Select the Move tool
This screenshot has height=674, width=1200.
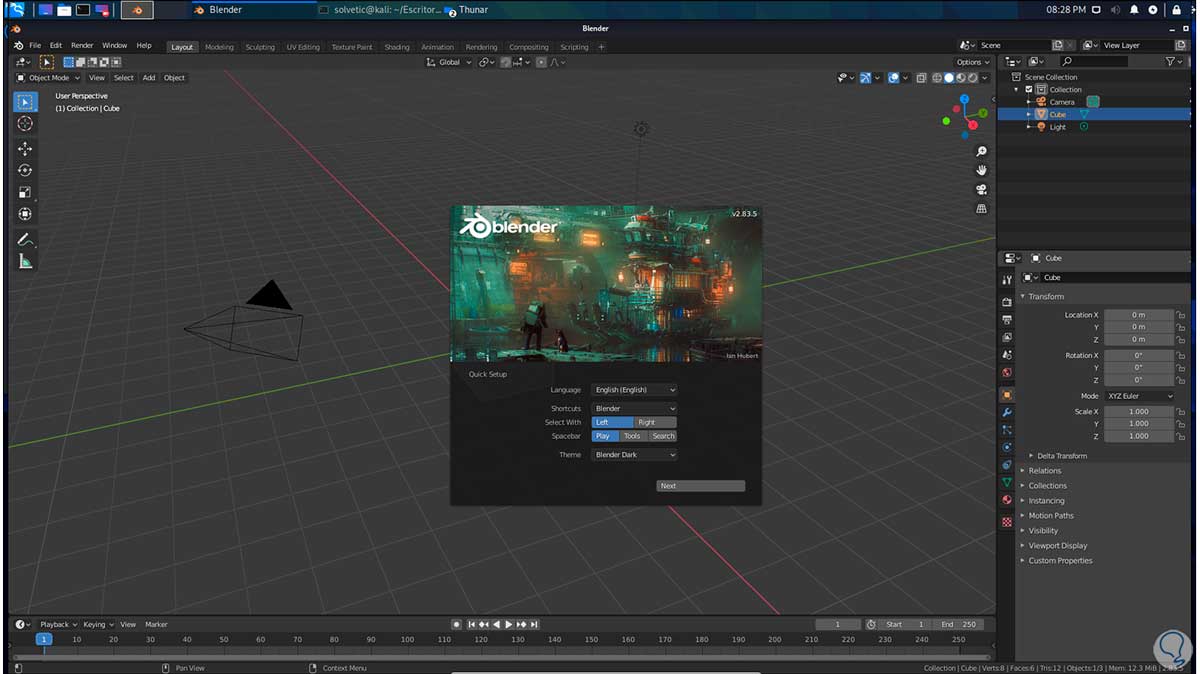tap(25, 148)
